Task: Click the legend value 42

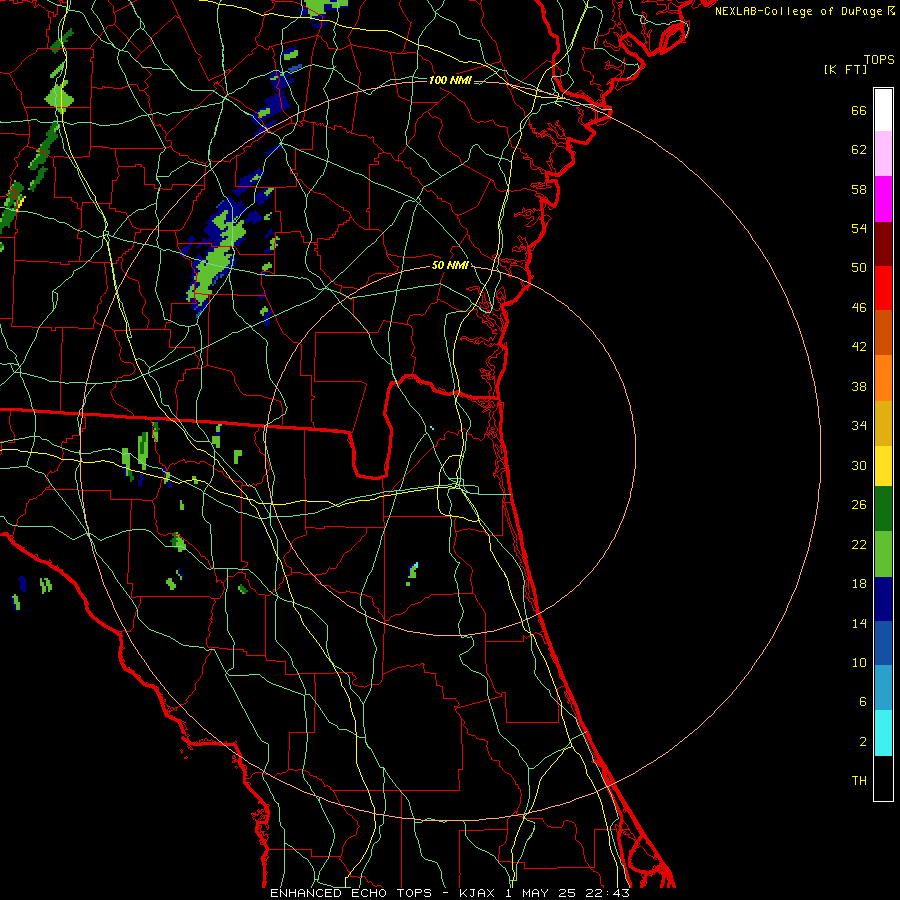Action: 859,347
